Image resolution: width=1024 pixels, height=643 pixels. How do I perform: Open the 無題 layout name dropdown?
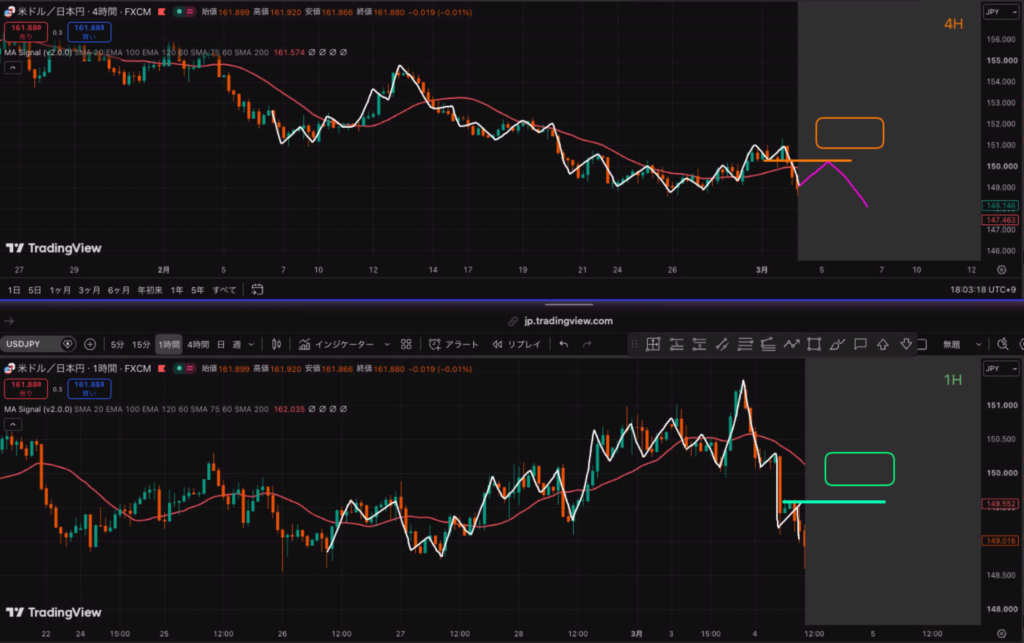click(x=962, y=344)
